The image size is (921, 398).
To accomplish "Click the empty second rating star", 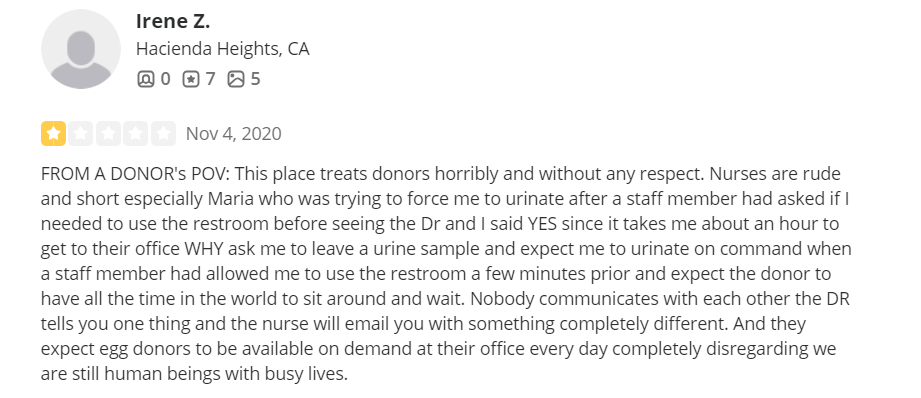I will [x=80, y=133].
